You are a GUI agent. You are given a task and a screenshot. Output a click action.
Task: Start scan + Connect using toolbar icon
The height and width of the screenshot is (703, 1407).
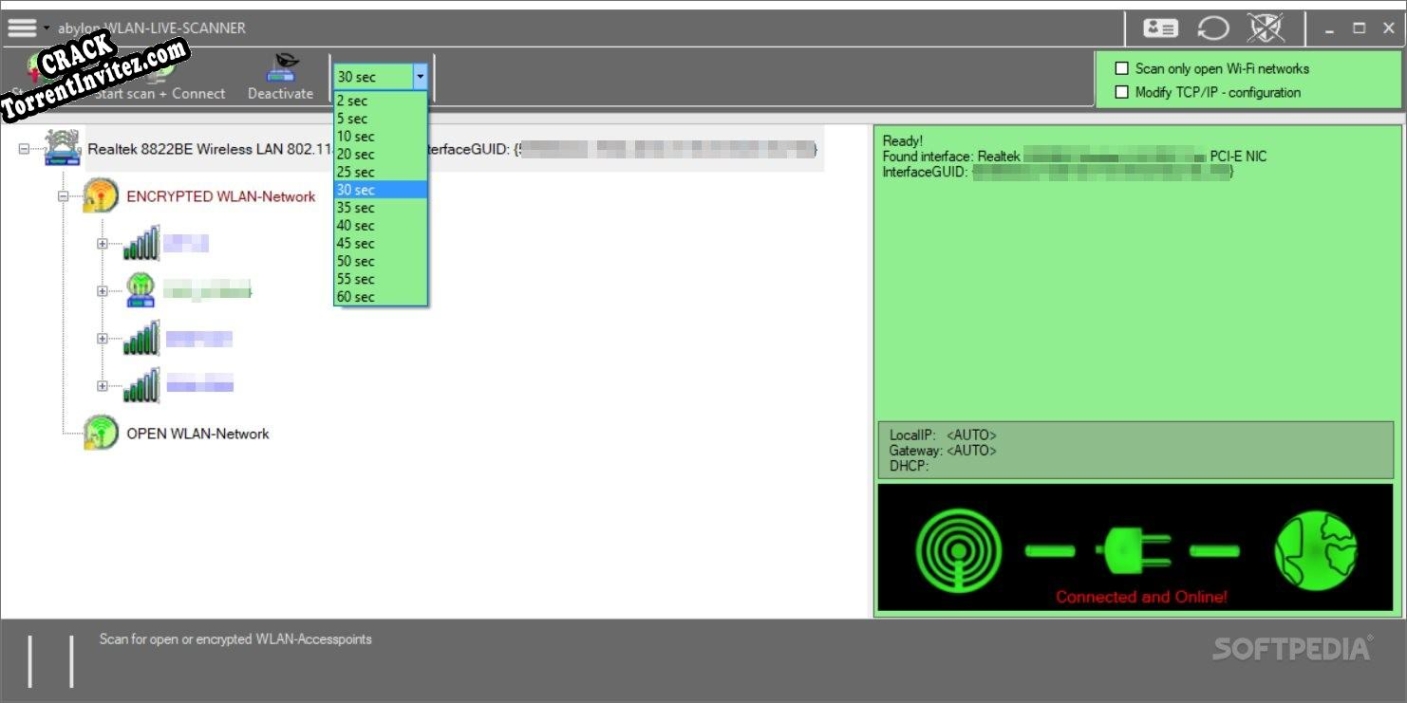pyautogui.click(x=160, y=70)
